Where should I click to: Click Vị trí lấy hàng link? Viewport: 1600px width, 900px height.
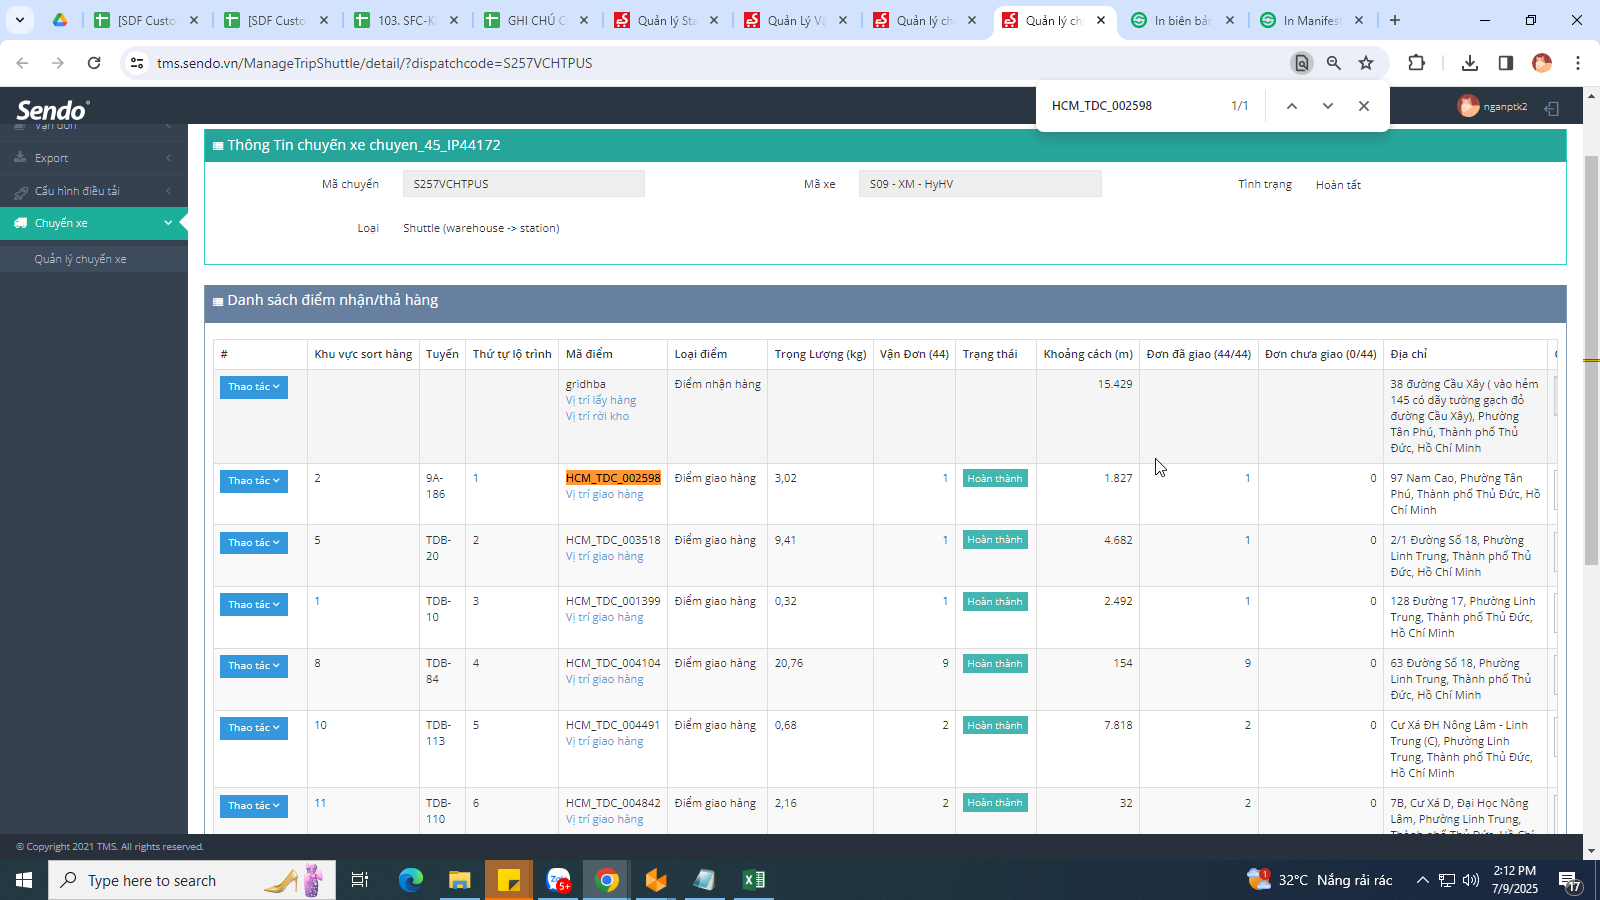tap(601, 400)
